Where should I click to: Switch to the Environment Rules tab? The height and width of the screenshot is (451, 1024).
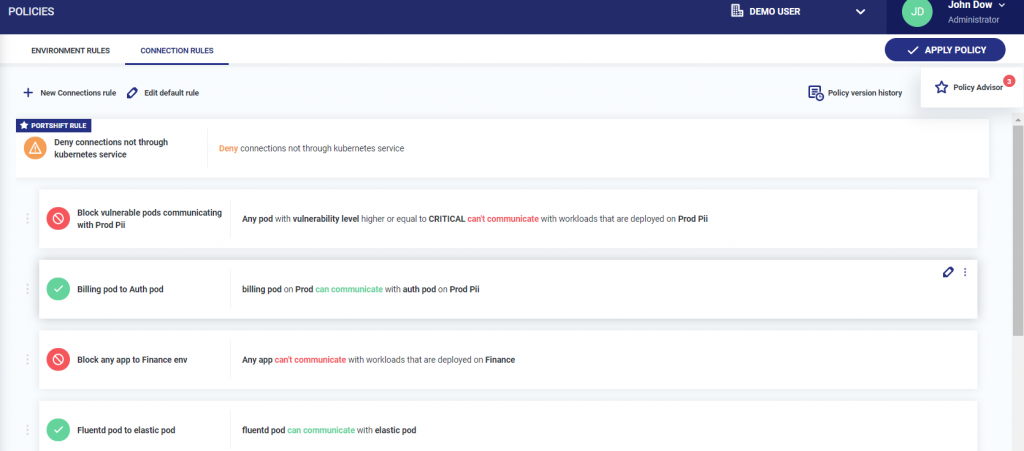pyautogui.click(x=70, y=50)
